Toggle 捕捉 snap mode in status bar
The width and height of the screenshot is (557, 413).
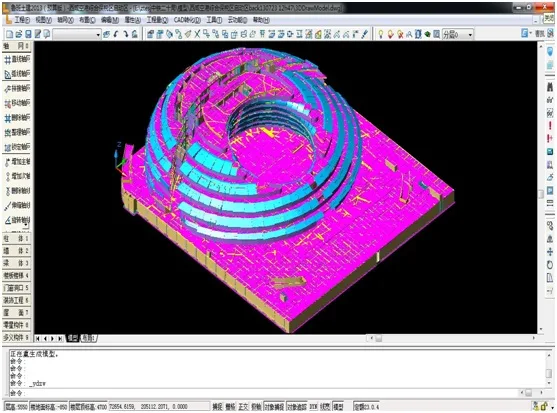[217, 407]
